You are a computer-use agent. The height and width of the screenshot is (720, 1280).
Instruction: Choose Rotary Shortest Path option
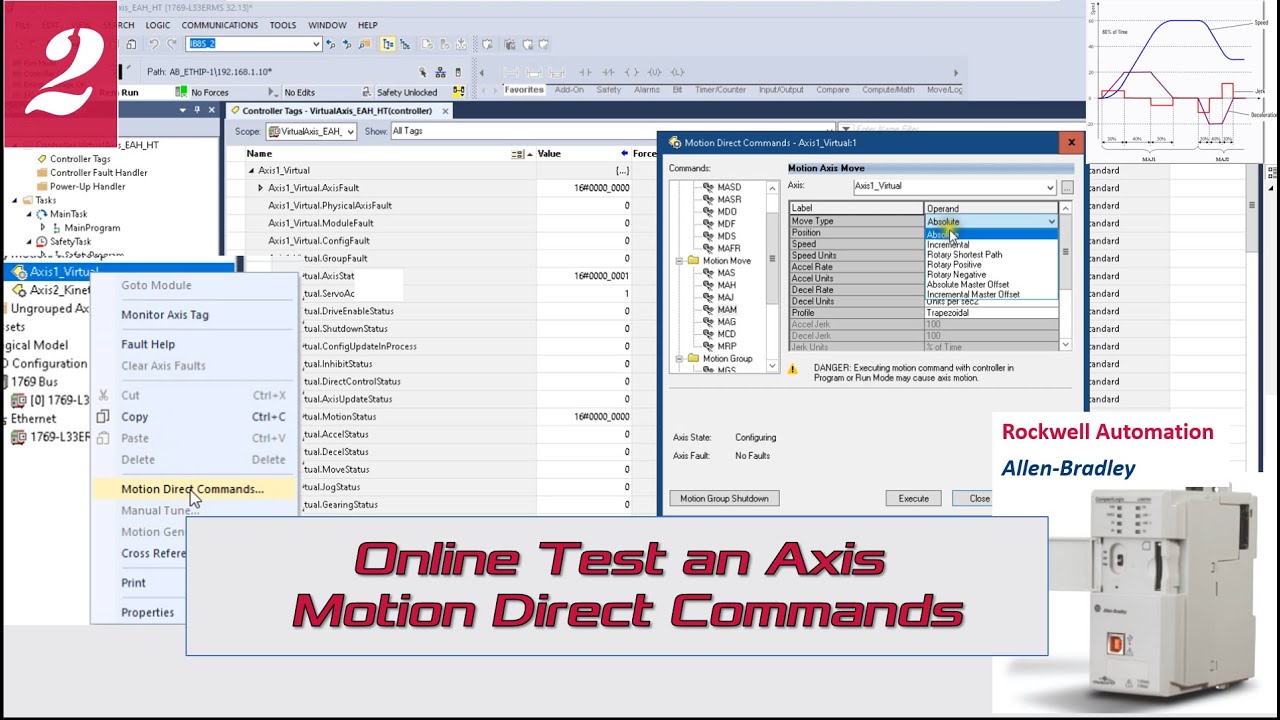[964, 255]
